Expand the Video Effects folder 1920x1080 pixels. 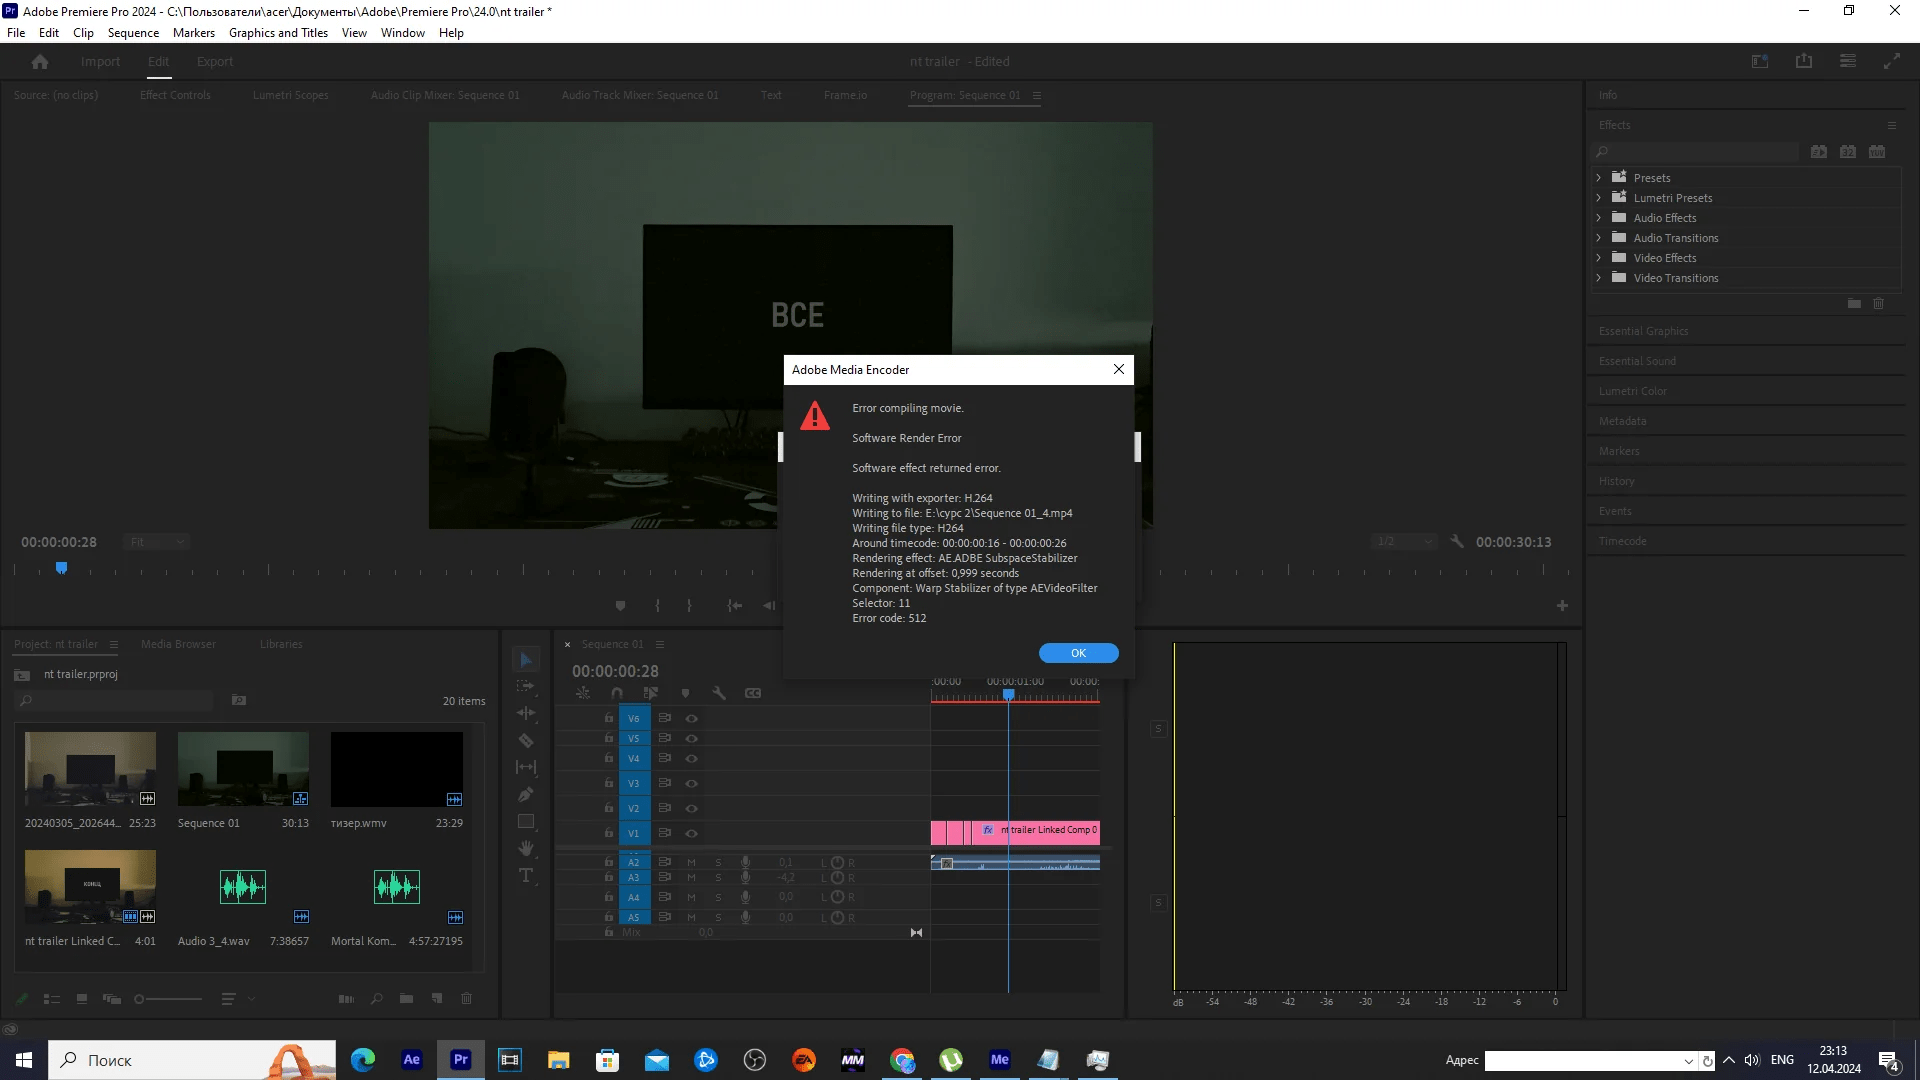tap(1598, 257)
